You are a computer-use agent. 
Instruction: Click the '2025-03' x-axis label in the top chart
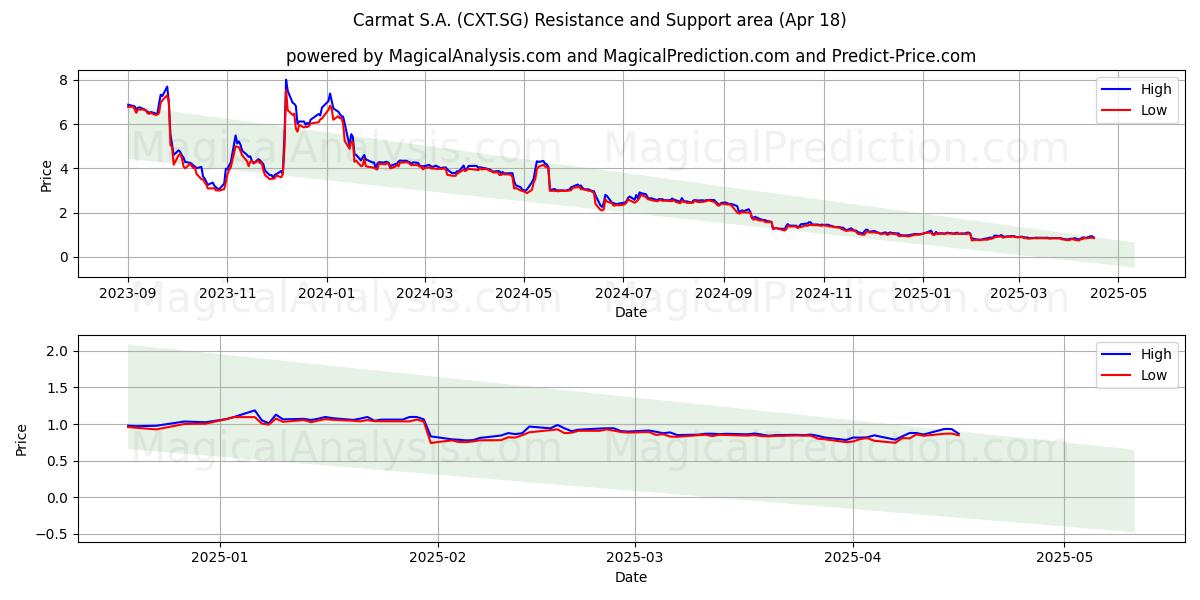(x=1019, y=292)
